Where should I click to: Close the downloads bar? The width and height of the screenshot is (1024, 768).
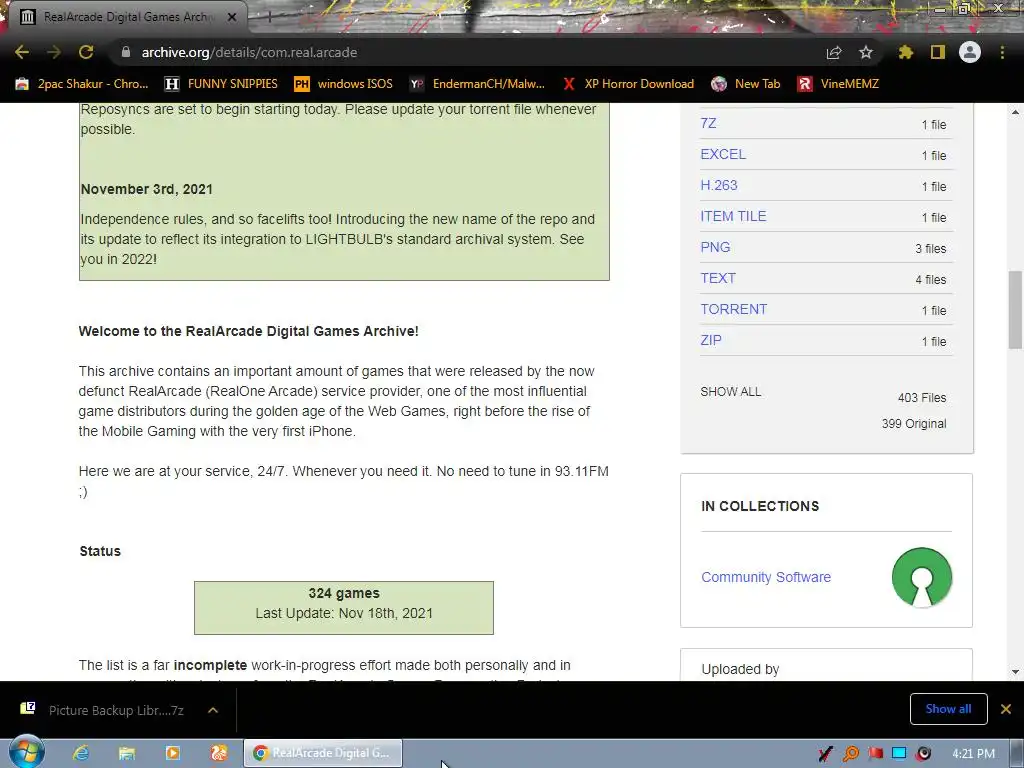tap(1006, 709)
